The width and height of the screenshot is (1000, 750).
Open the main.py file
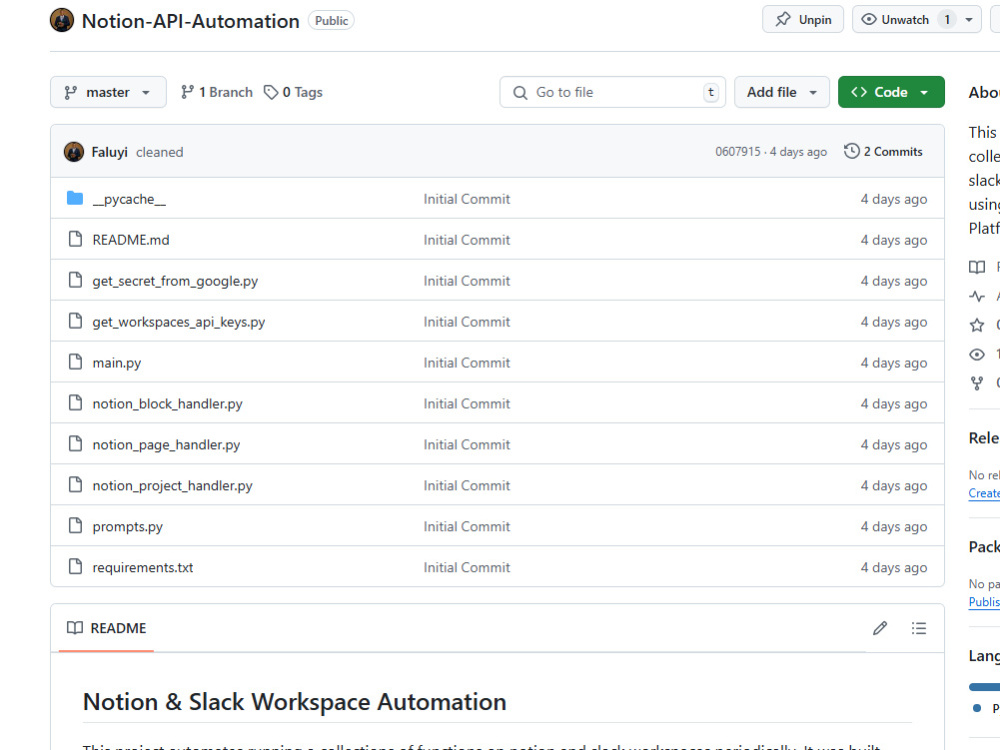coord(117,362)
